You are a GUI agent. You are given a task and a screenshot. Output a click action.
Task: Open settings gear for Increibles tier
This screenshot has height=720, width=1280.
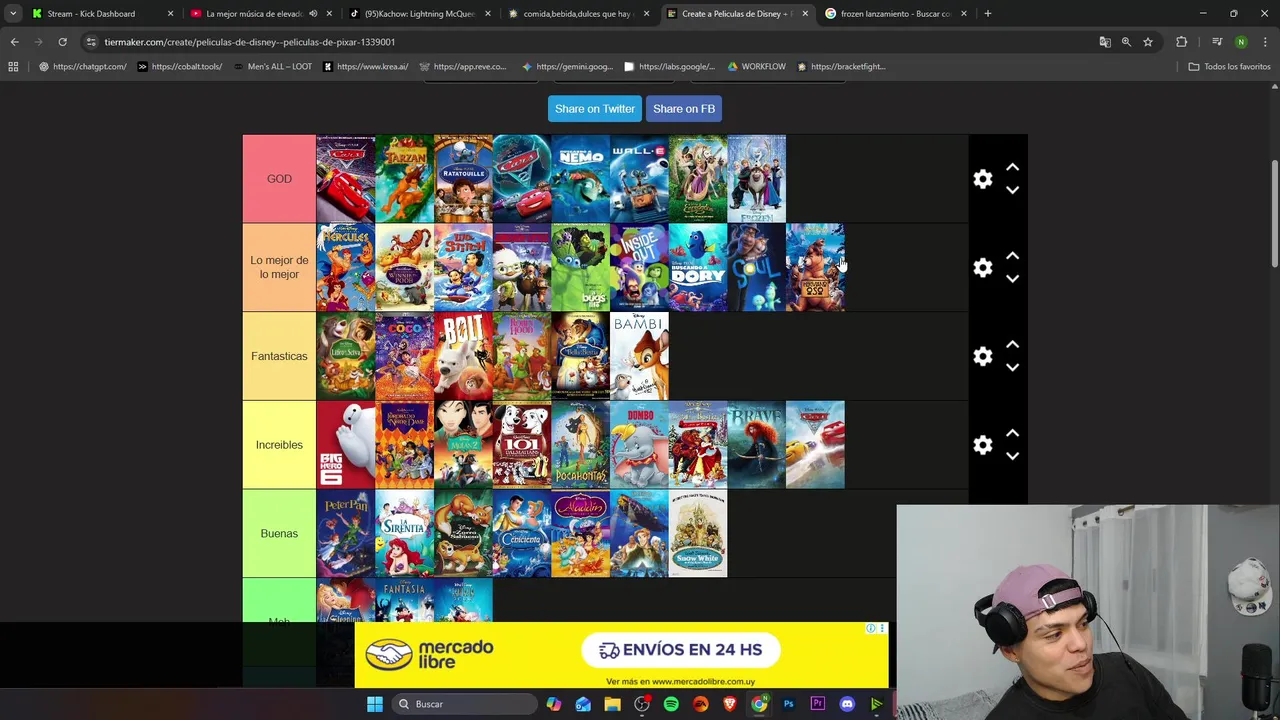983,445
